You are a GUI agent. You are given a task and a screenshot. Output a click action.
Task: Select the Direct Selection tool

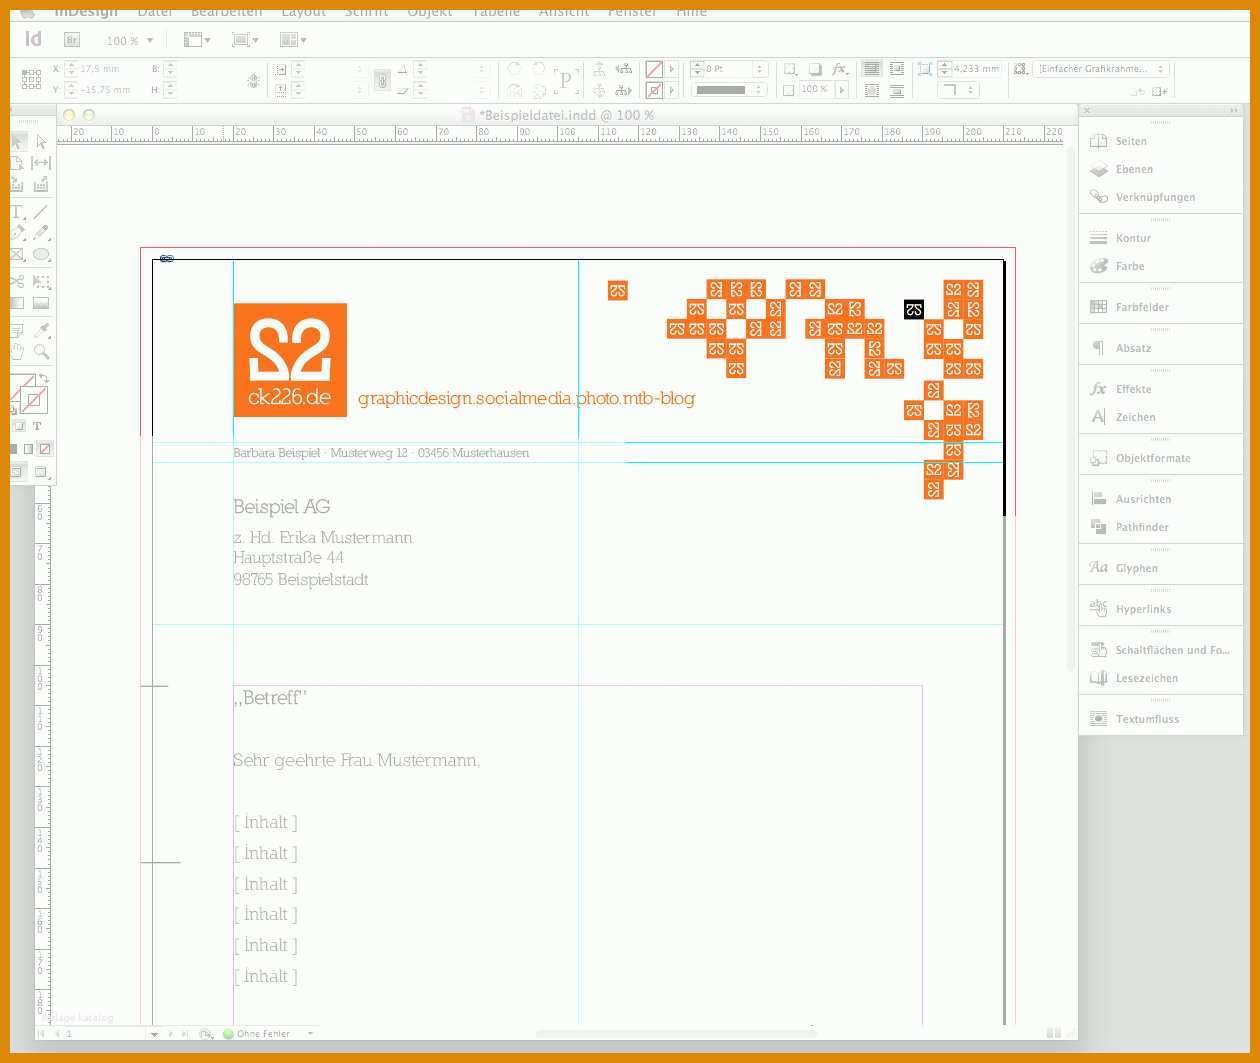click(42, 142)
